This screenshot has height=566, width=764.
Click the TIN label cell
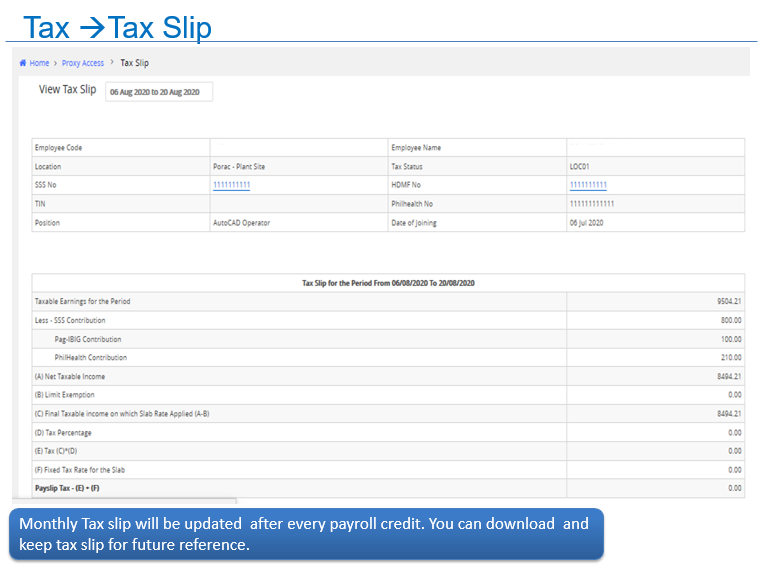121,204
